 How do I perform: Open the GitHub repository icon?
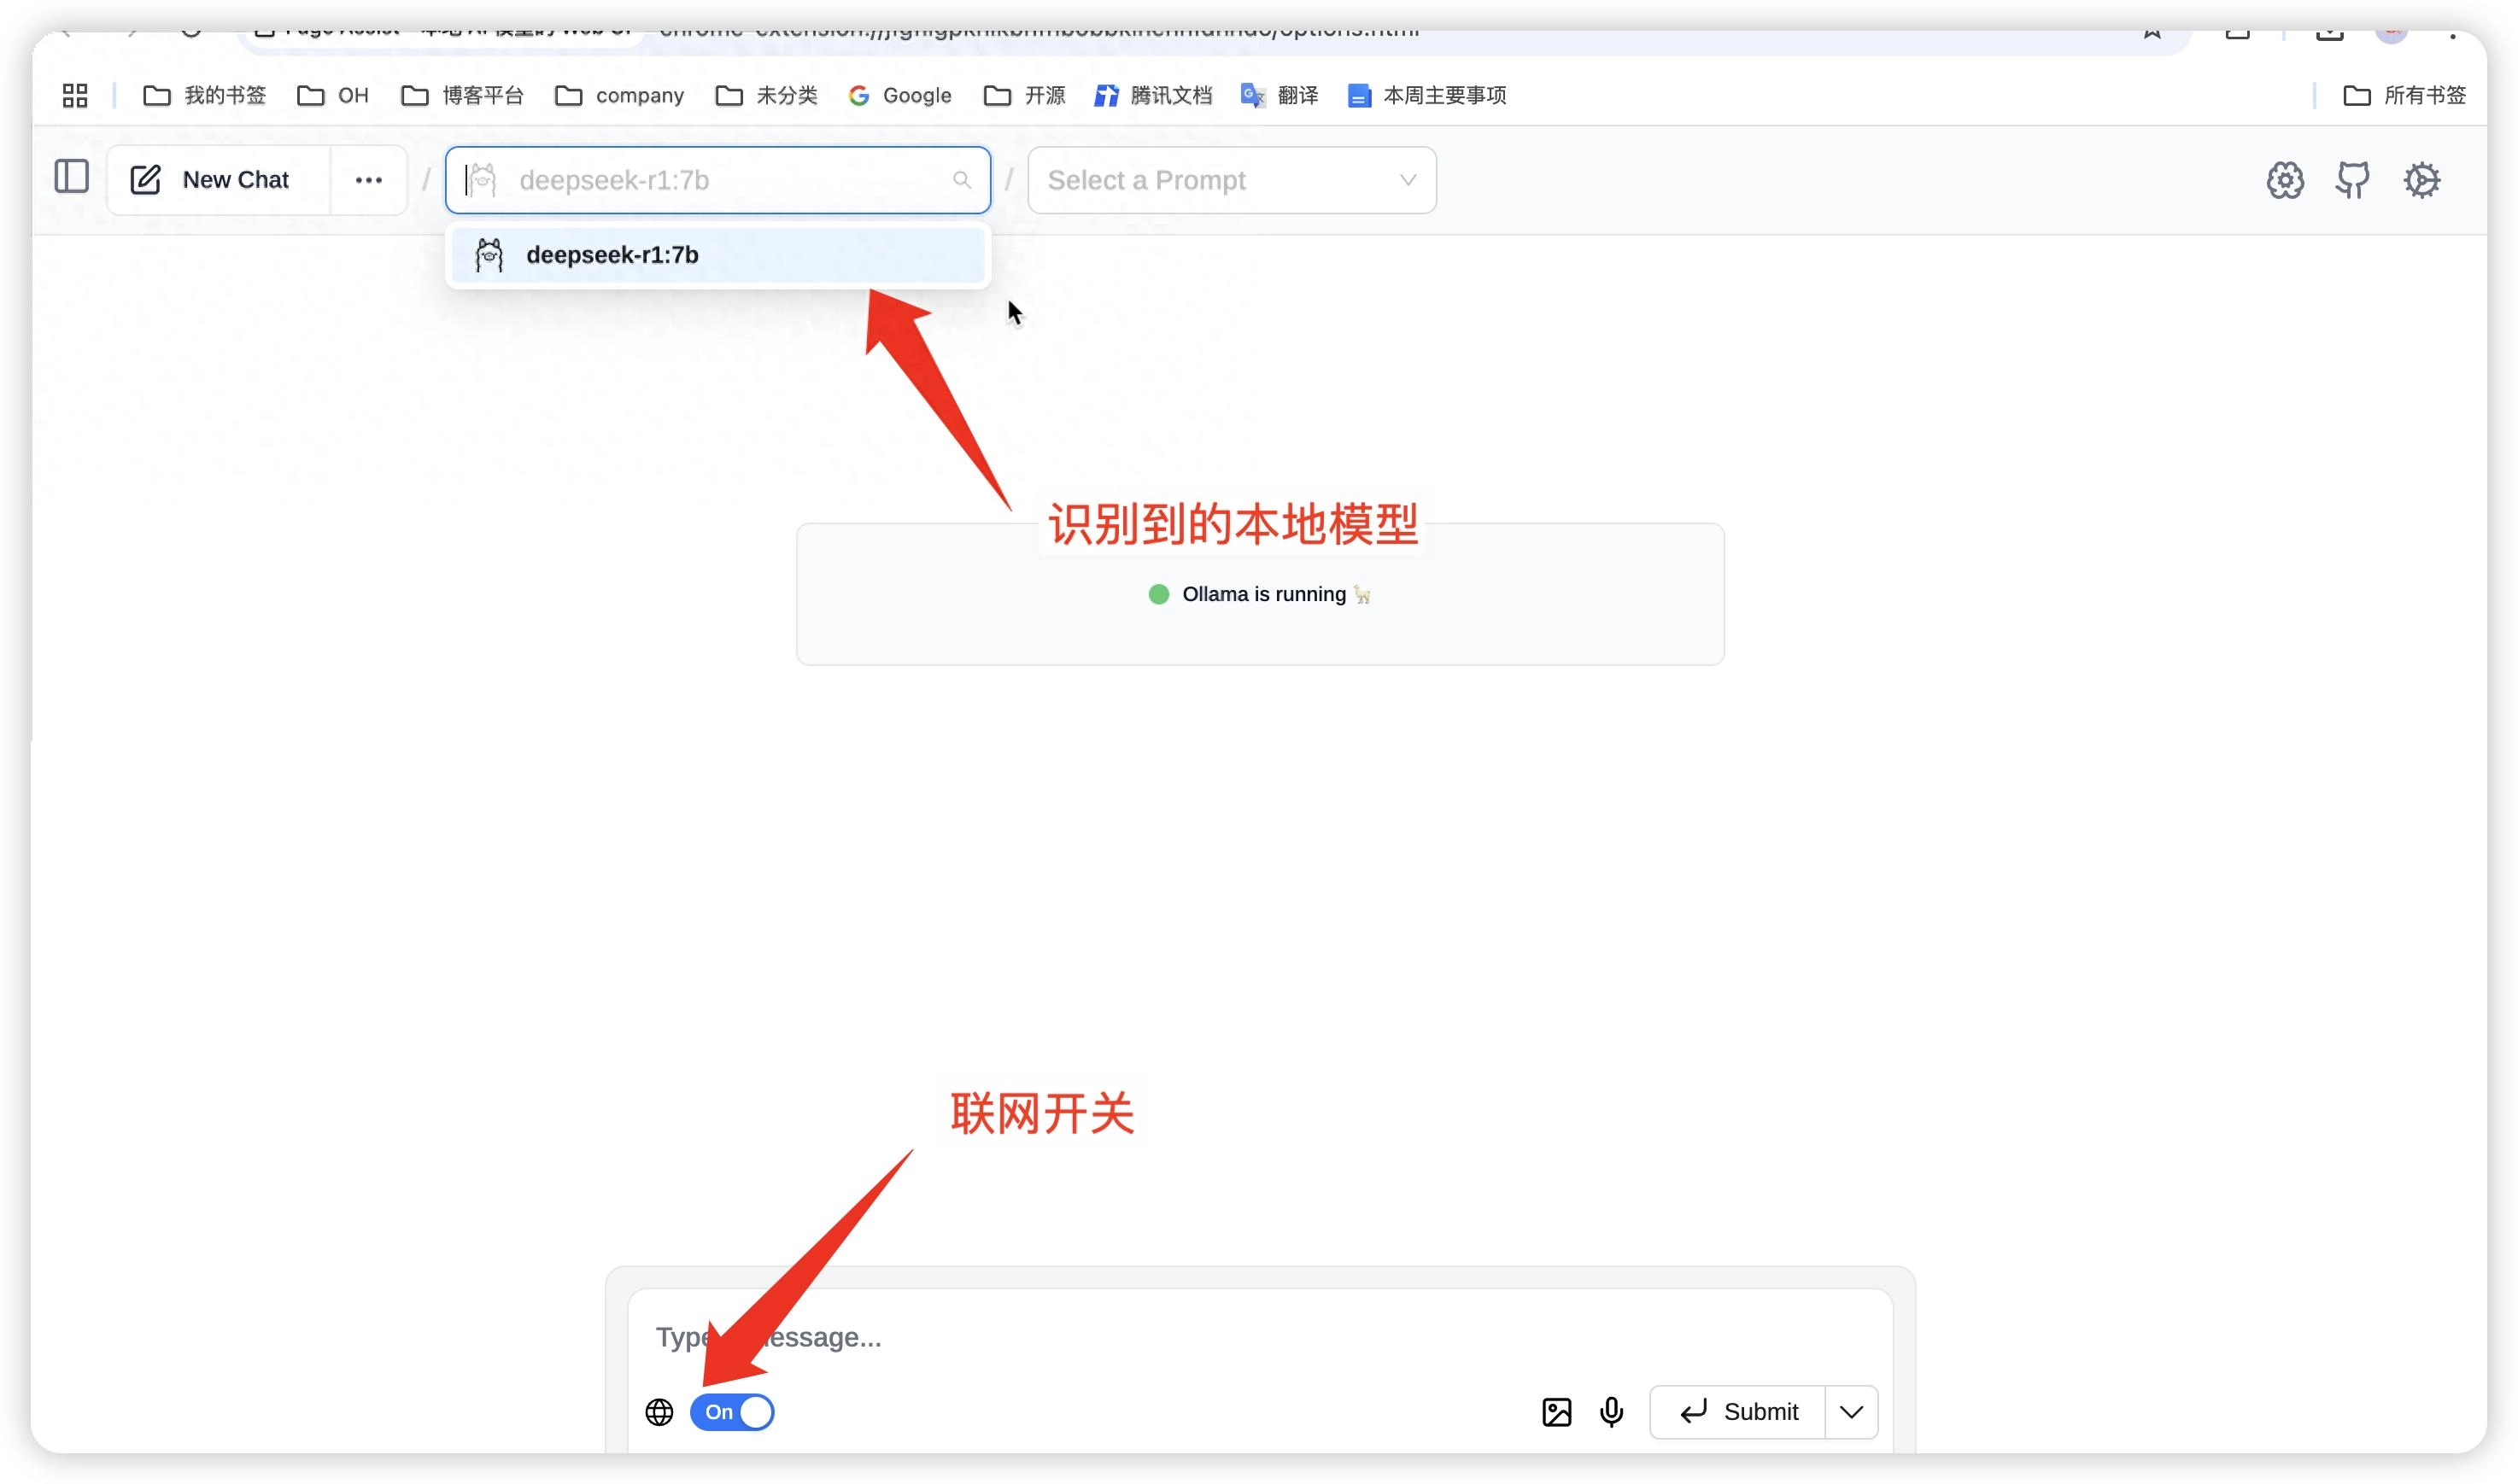(x=2352, y=180)
